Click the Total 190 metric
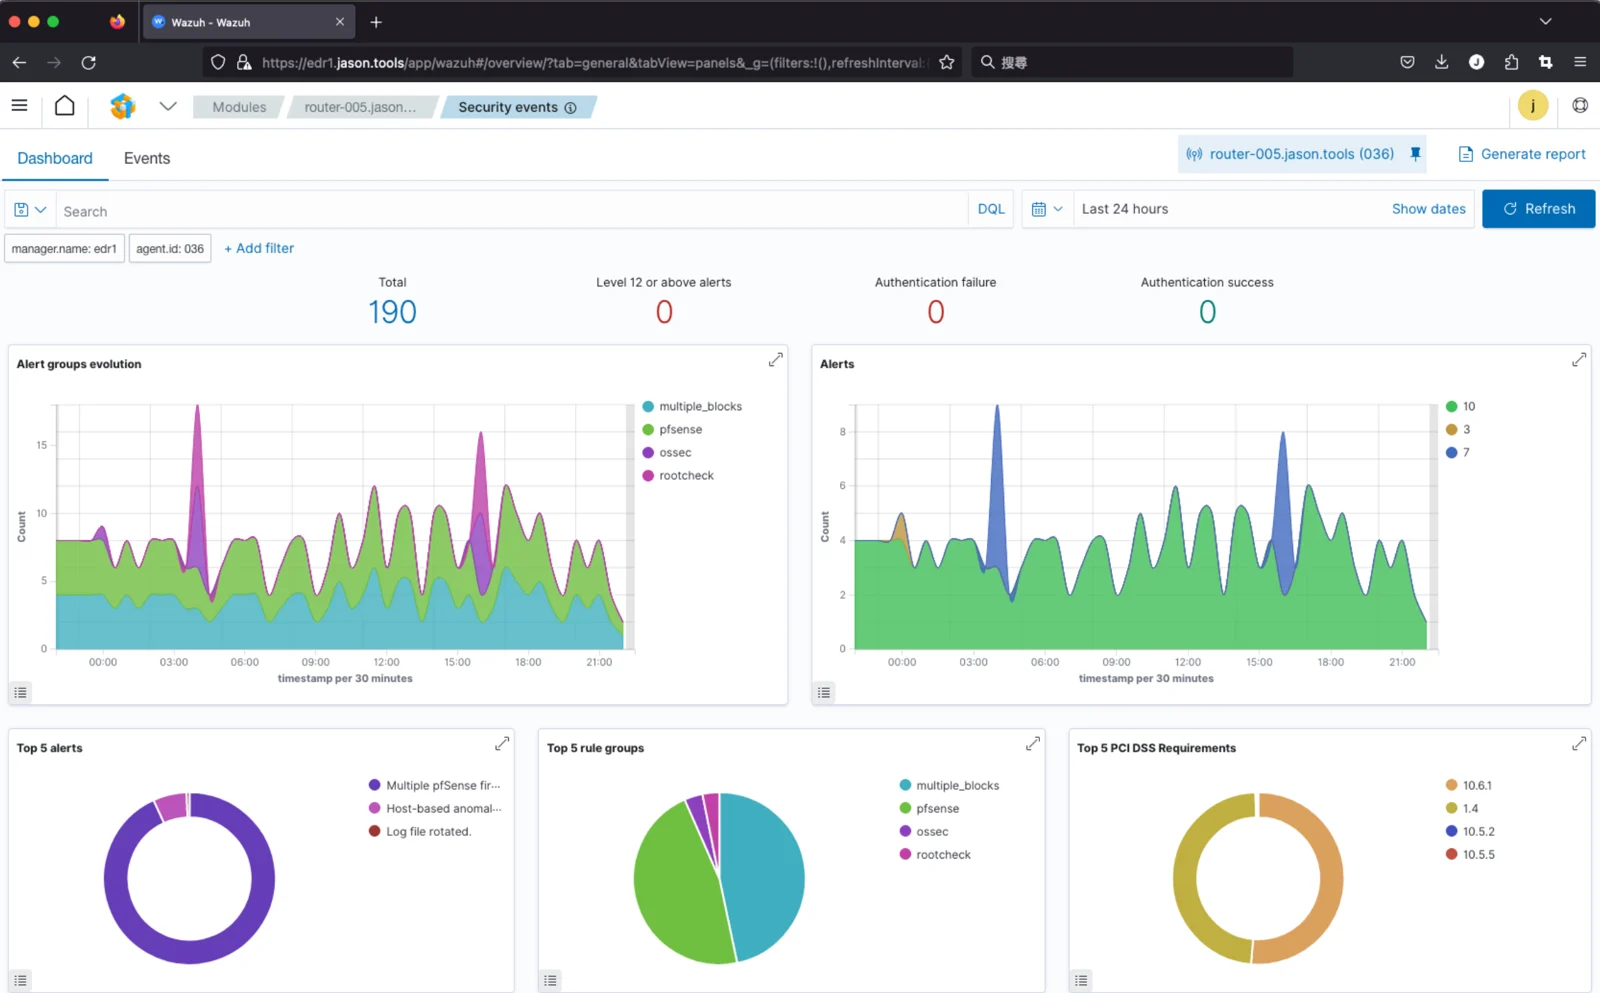1600x993 pixels. [x=392, y=312]
